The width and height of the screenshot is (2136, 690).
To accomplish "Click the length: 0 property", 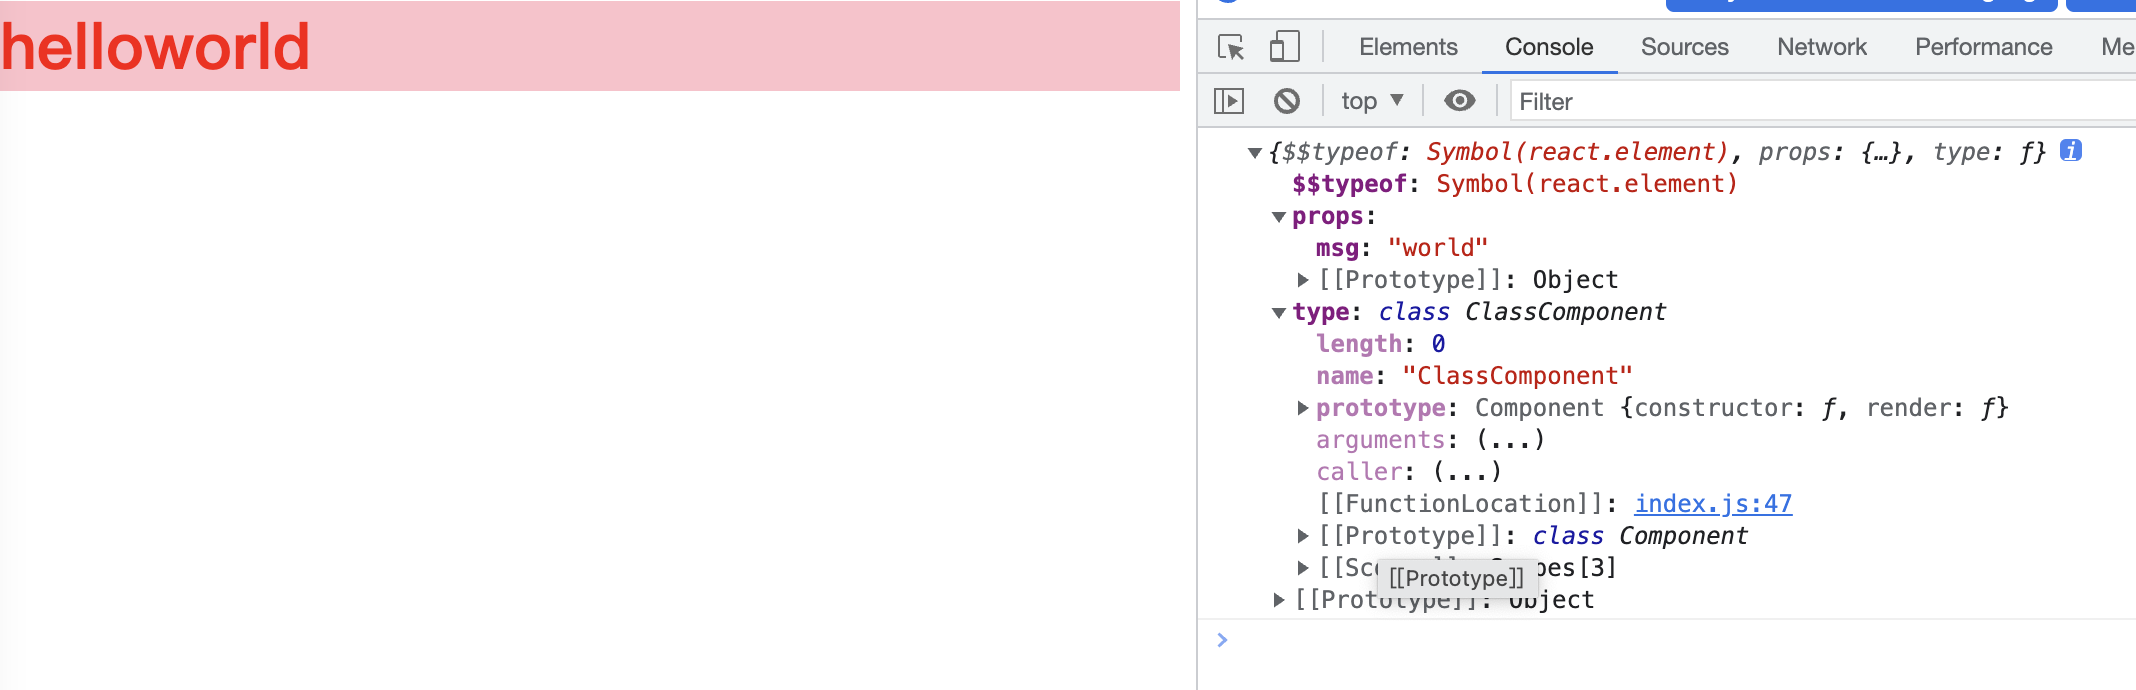I will point(1380,344).
